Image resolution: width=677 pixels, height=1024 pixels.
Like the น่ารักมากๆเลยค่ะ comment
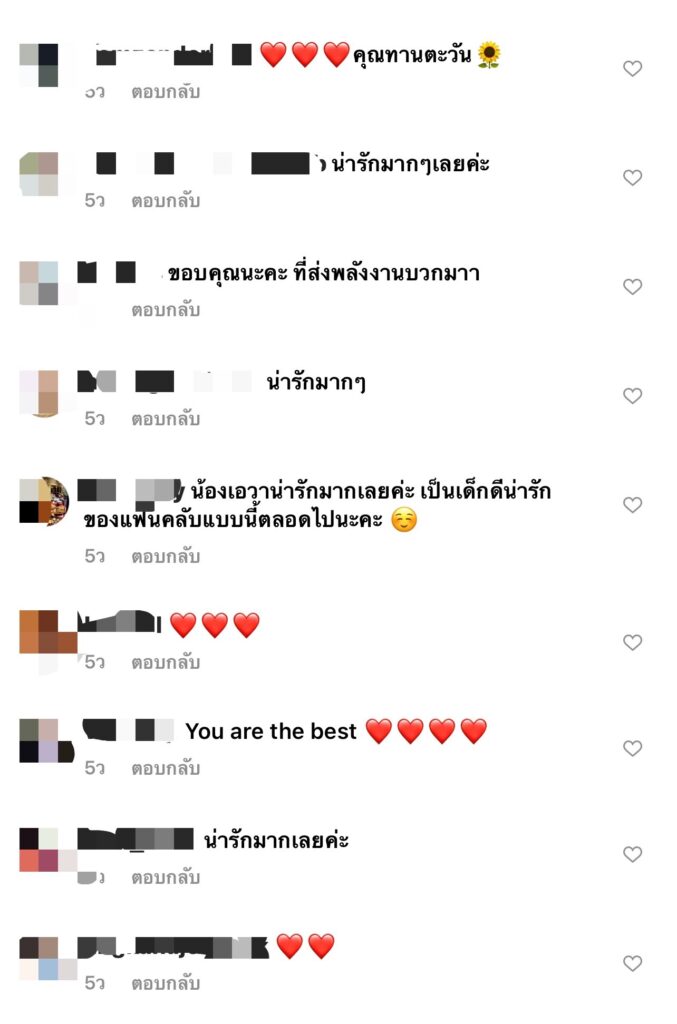coord(632,178)
